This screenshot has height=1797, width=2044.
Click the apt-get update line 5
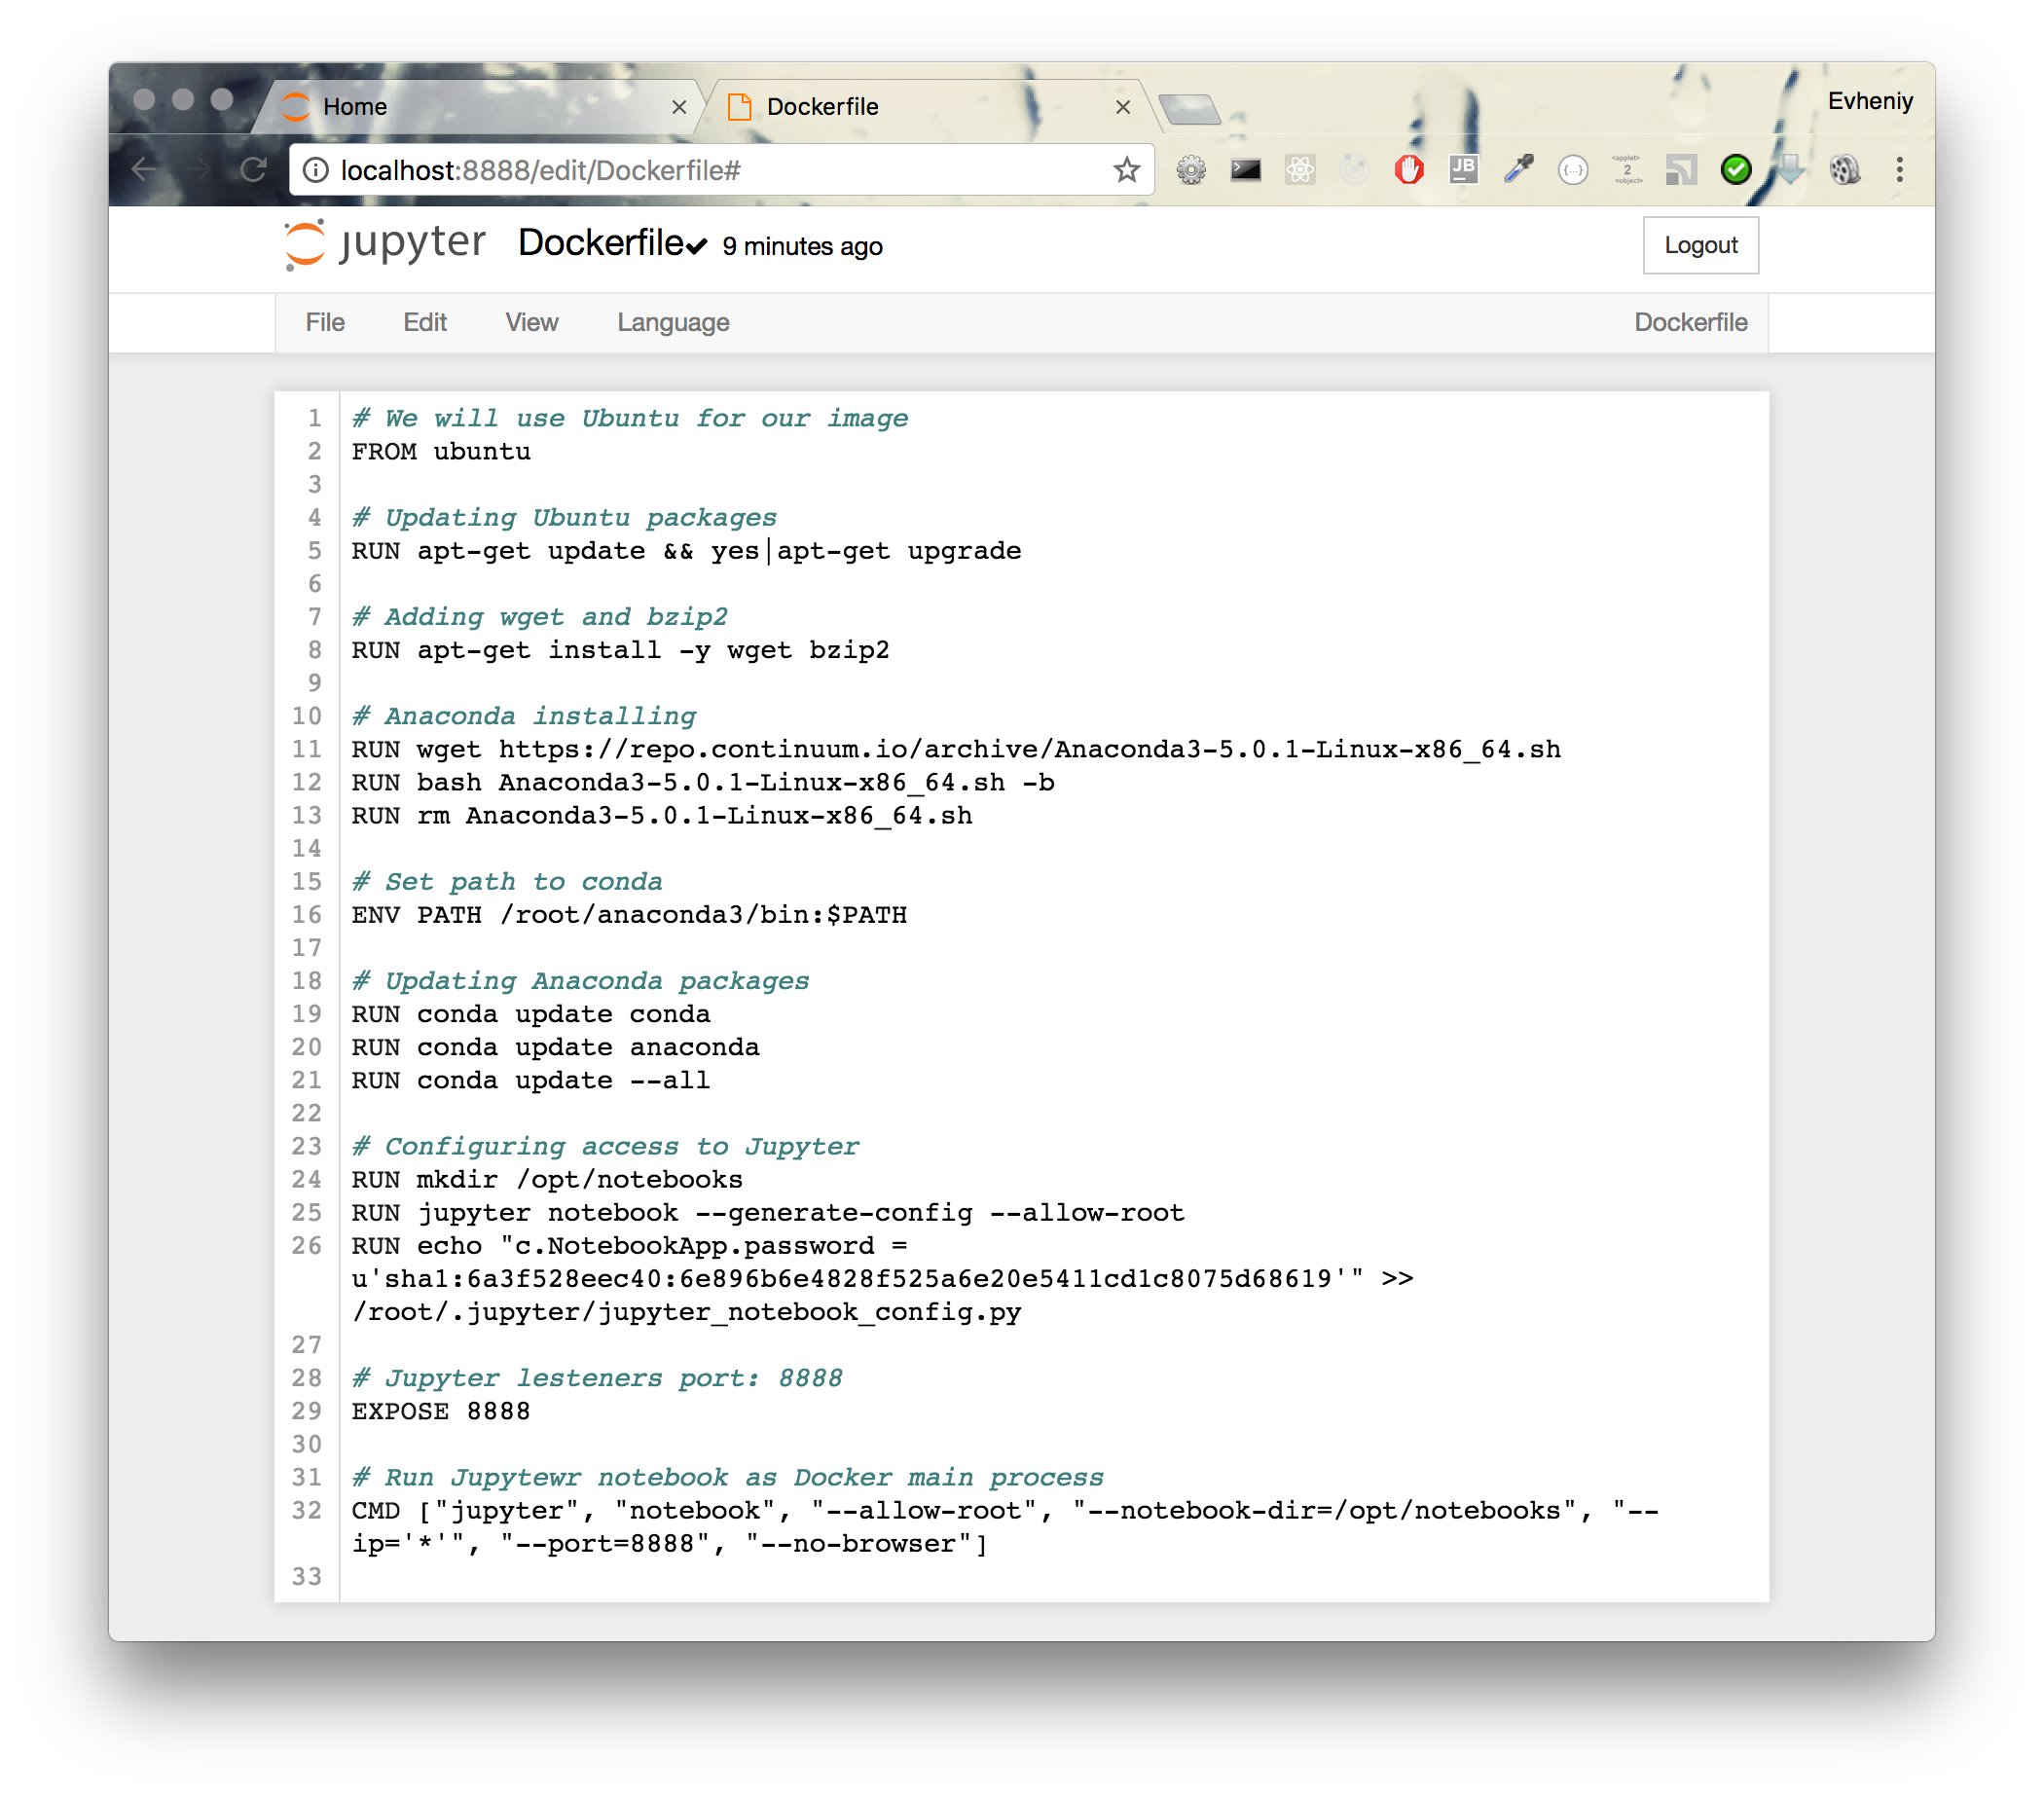coord(686,550)
